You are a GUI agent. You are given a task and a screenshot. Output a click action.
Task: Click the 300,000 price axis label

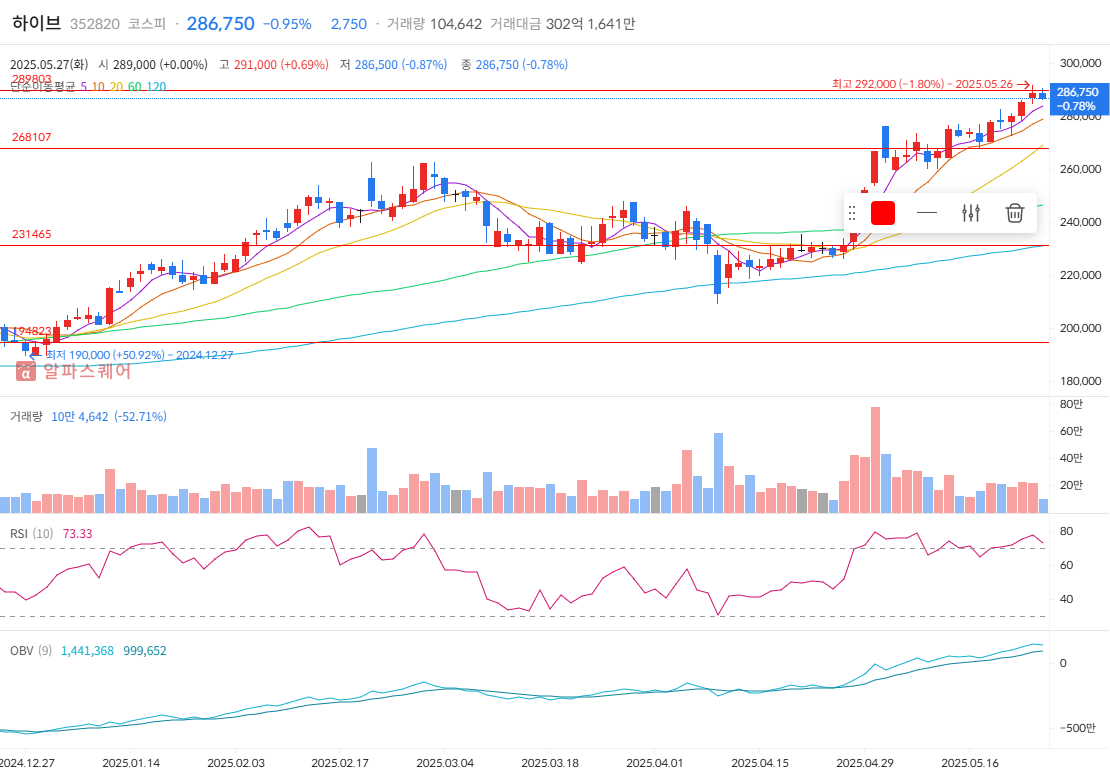click(x=1080, y=63)
